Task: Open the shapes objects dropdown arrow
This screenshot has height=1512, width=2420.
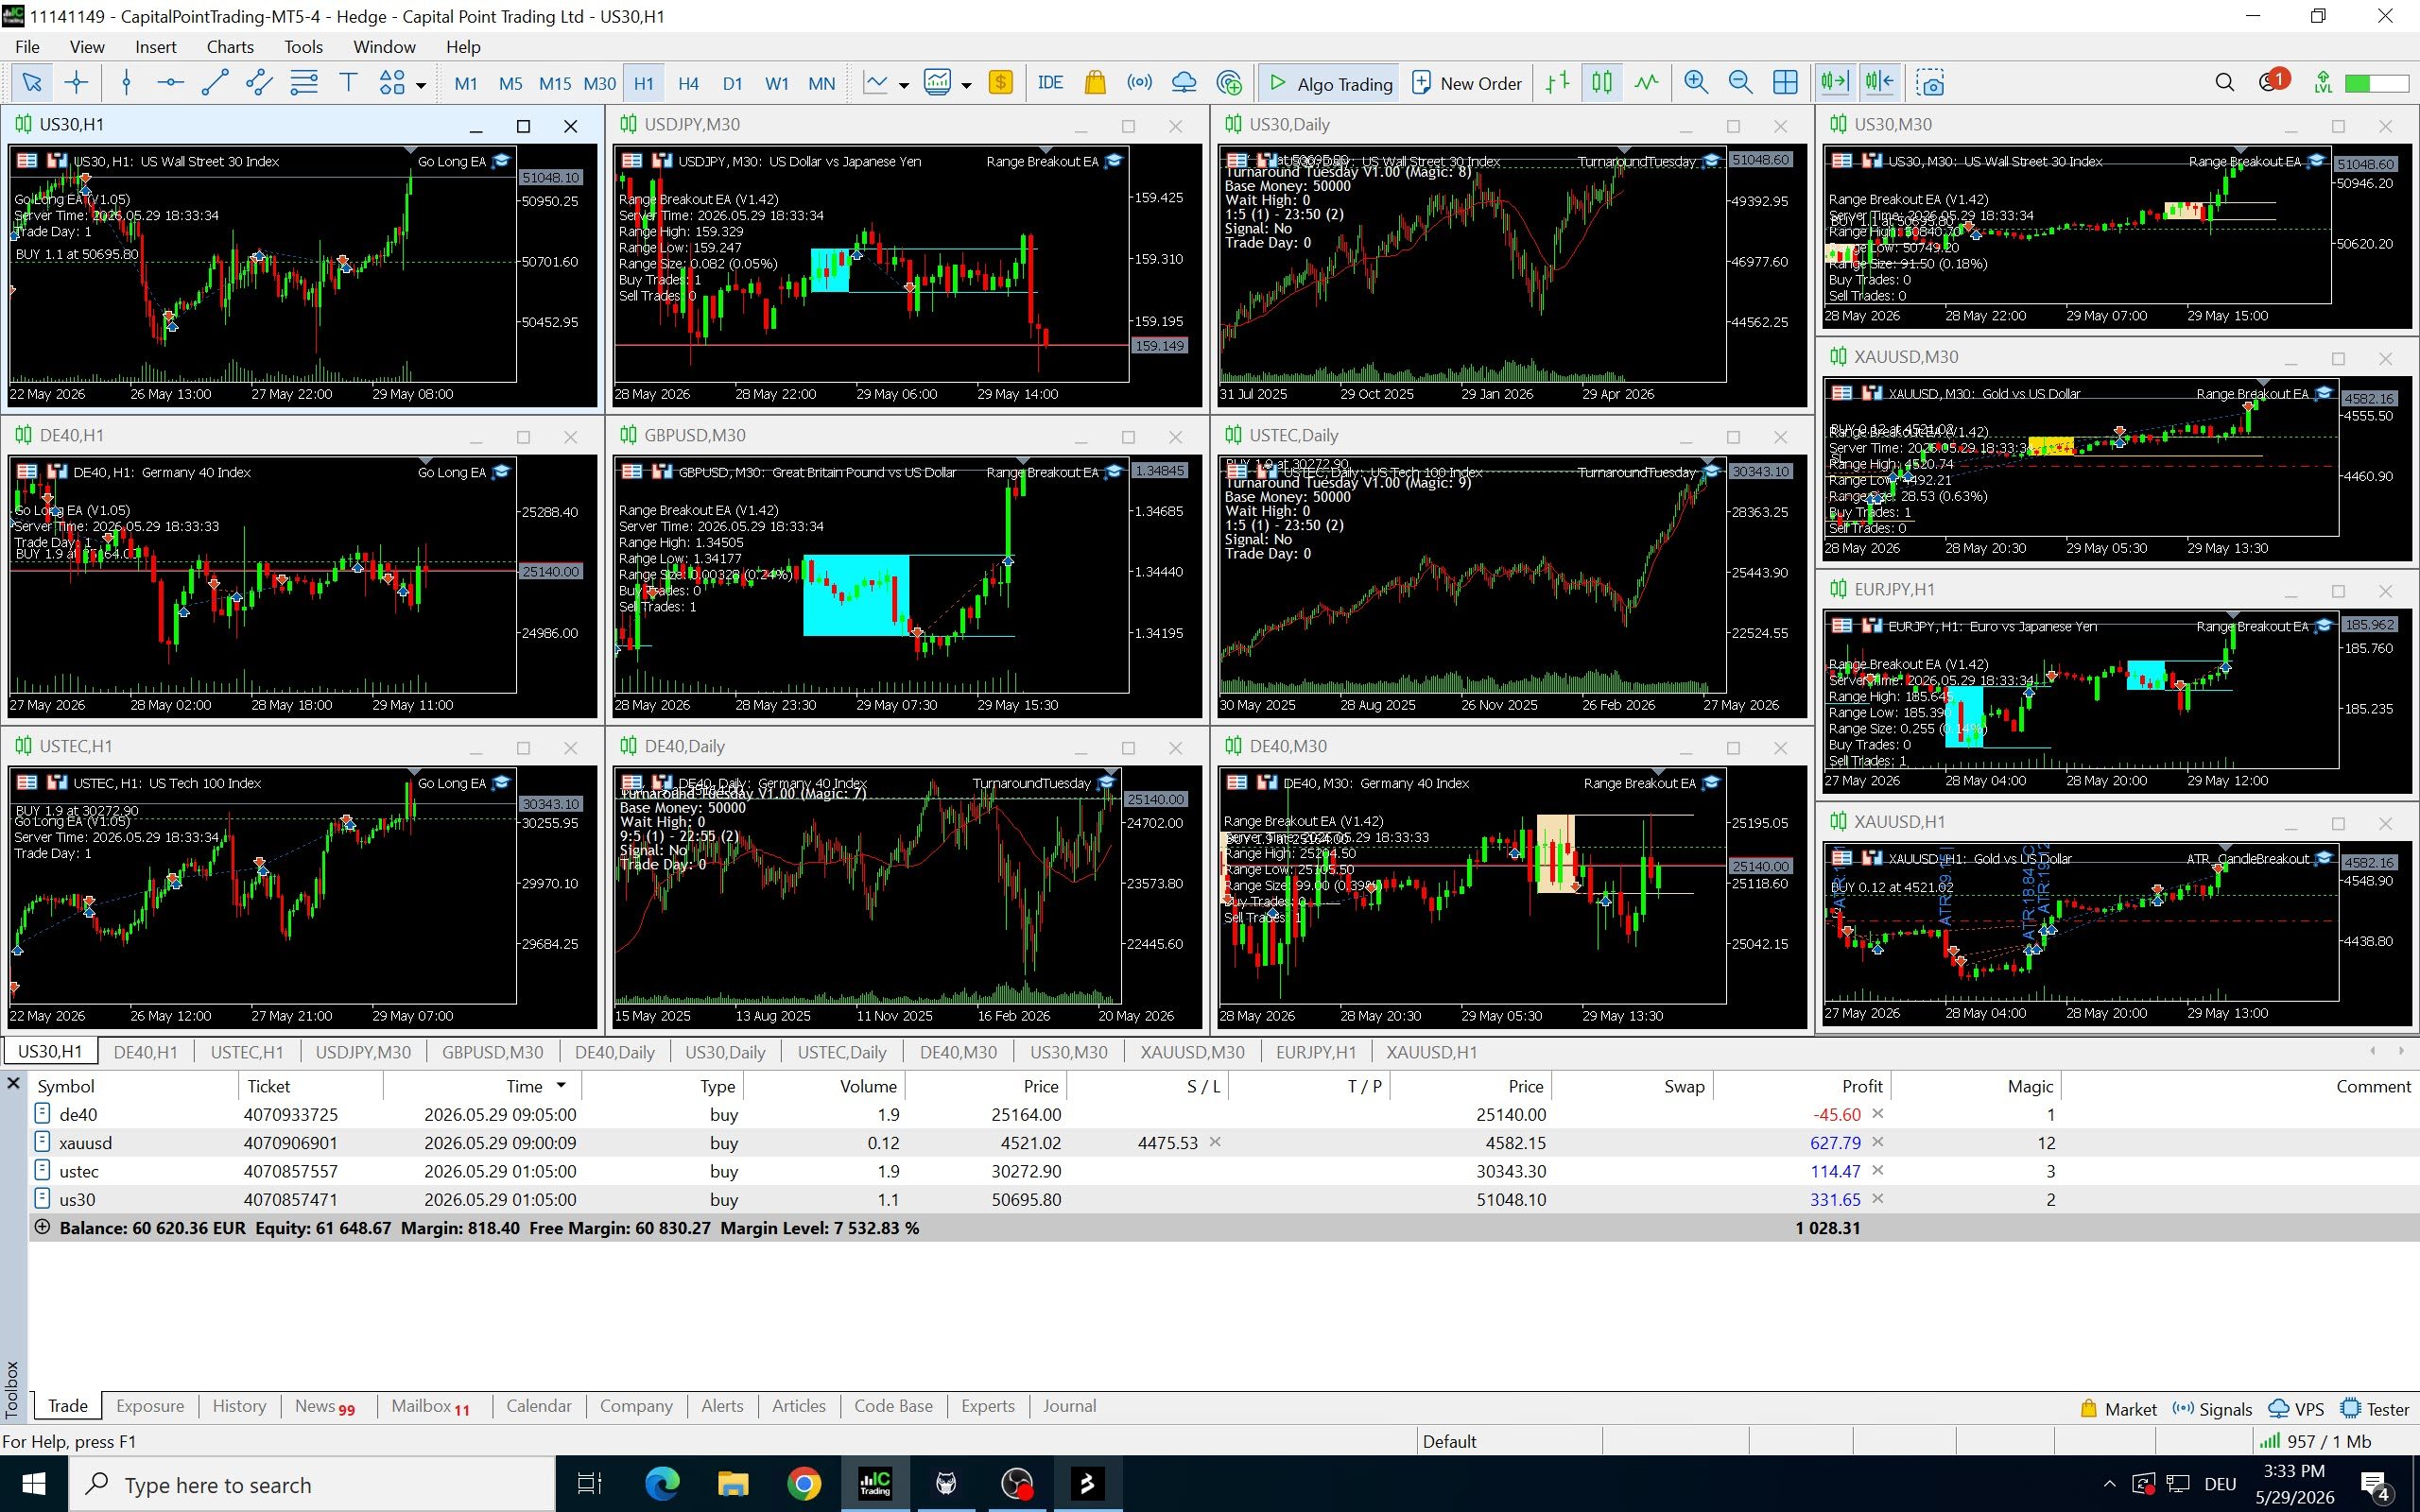Action: point(421,85)
